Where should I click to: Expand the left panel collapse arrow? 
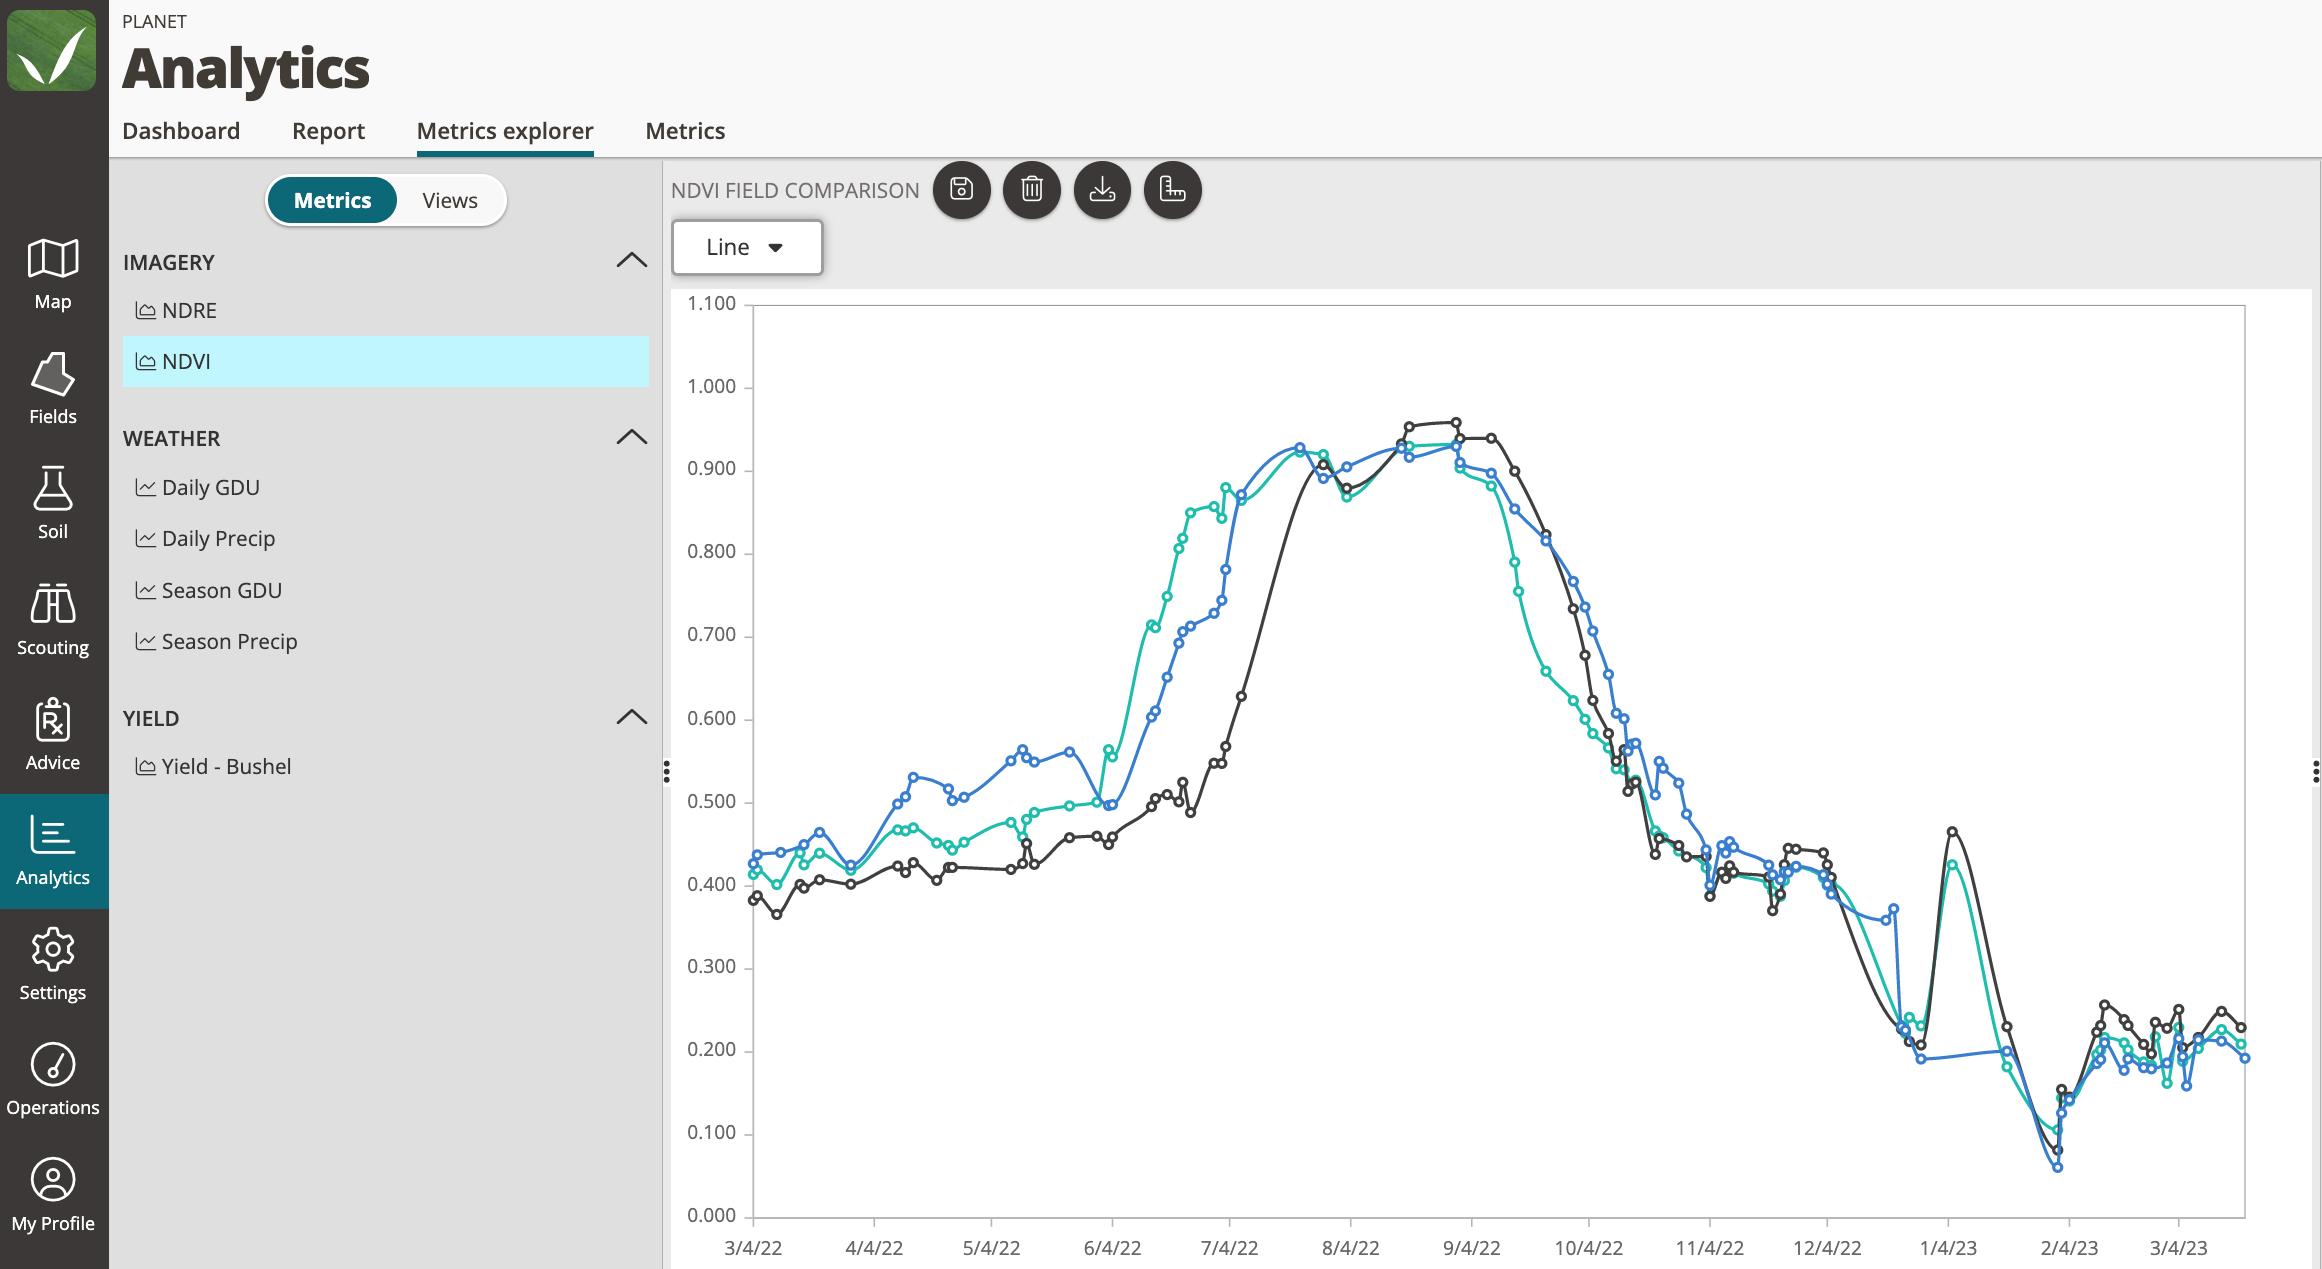coord(664,769)
